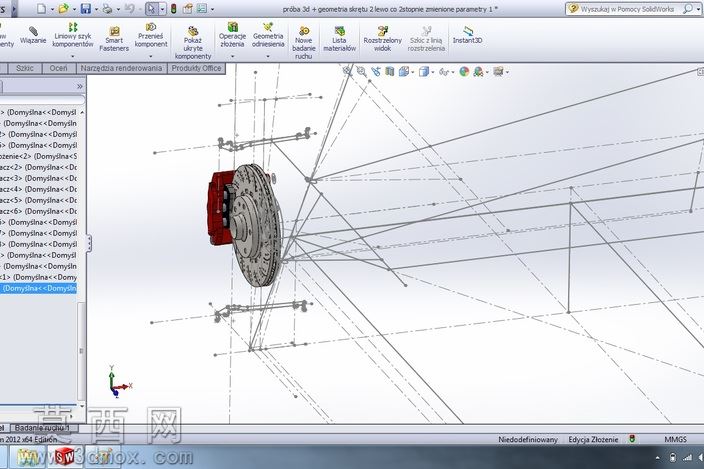Viewport: 704px width, 469px height.
Task: Open the Save options dropdown arrow
Action: [x=96, y=9]
